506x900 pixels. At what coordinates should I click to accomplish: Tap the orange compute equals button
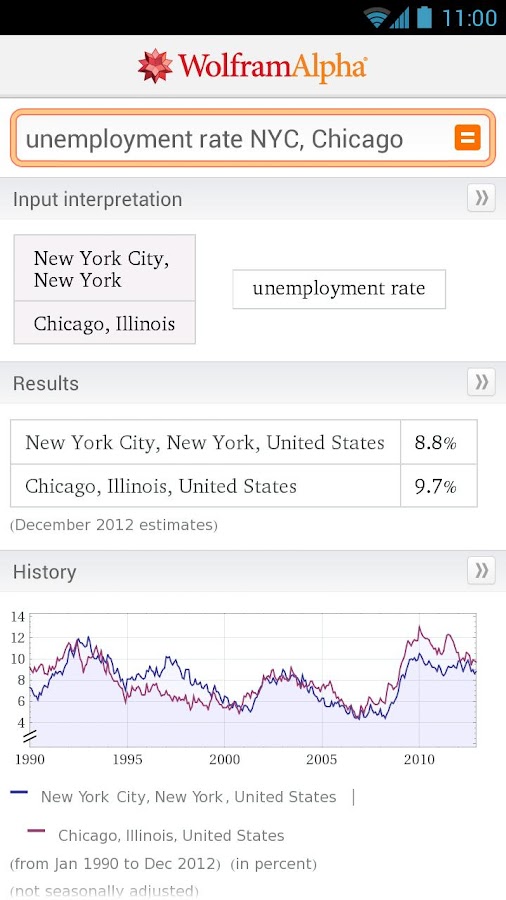point(468,138)
